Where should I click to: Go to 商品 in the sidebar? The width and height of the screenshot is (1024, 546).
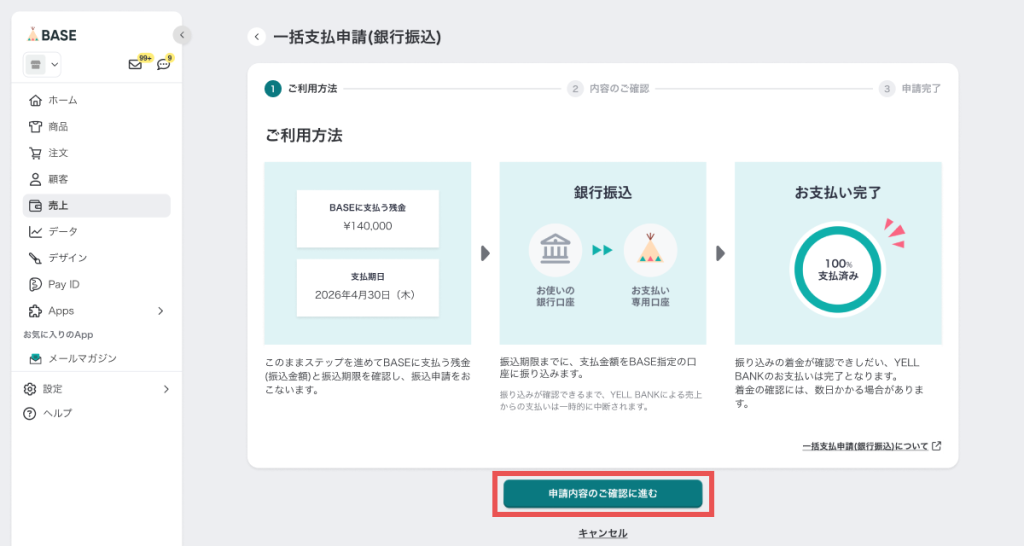pos(58,127)
